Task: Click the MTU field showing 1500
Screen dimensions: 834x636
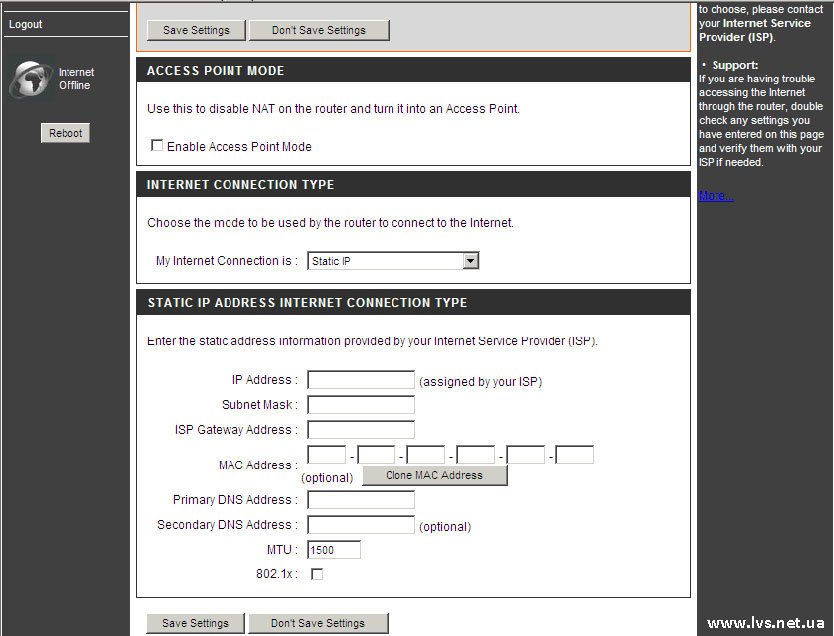Action: click(334, 550)
